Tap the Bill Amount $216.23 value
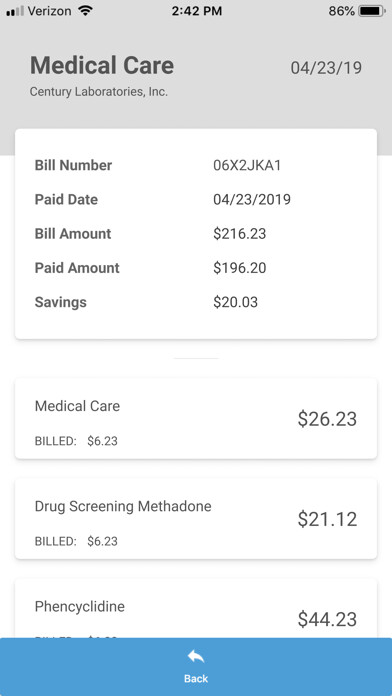This screenshot has width=392, height=696. [240, 234]
